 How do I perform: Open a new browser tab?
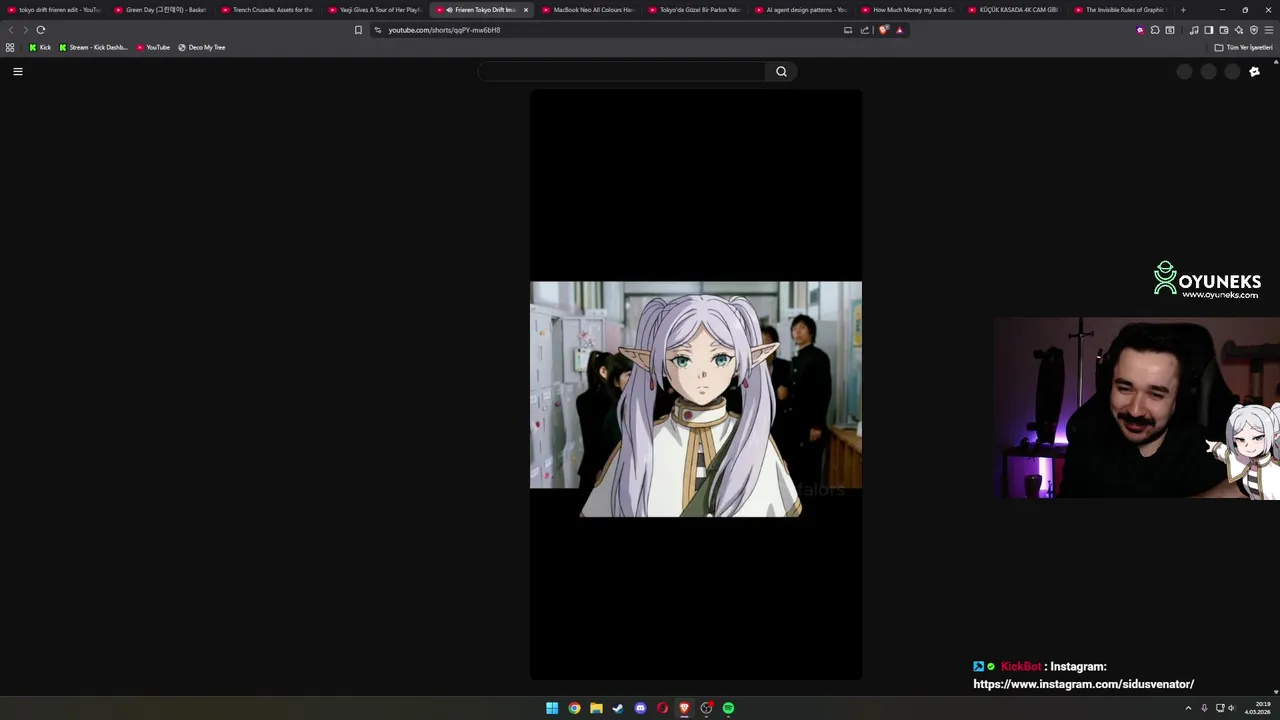point(1183,10)
